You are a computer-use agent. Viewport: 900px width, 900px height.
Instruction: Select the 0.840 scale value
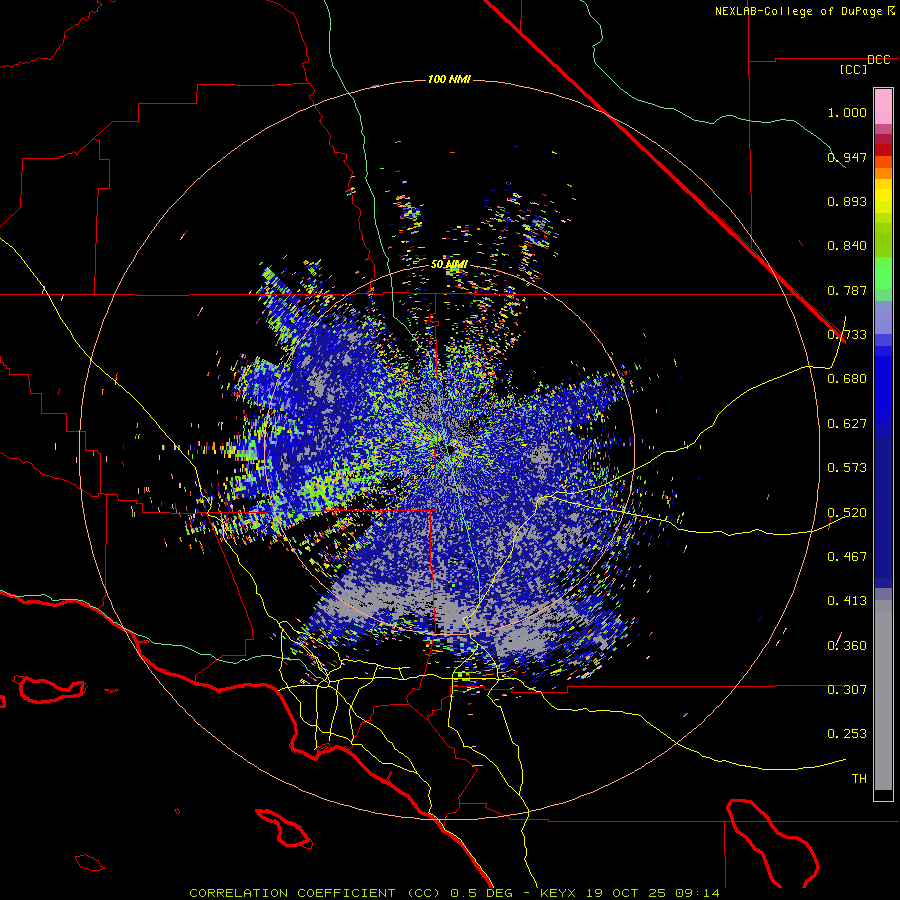[x=847, y=246]
